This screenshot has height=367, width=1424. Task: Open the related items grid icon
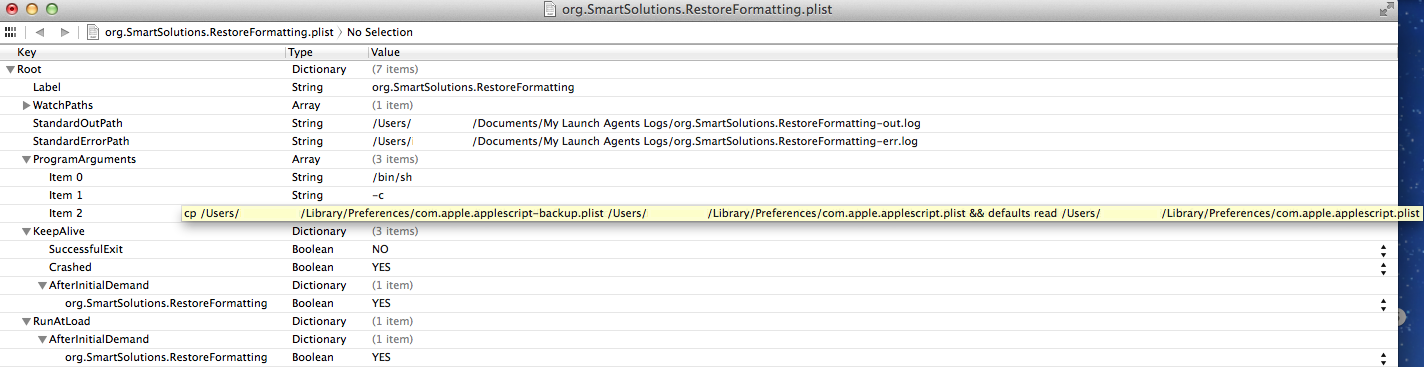click(10, 32)
